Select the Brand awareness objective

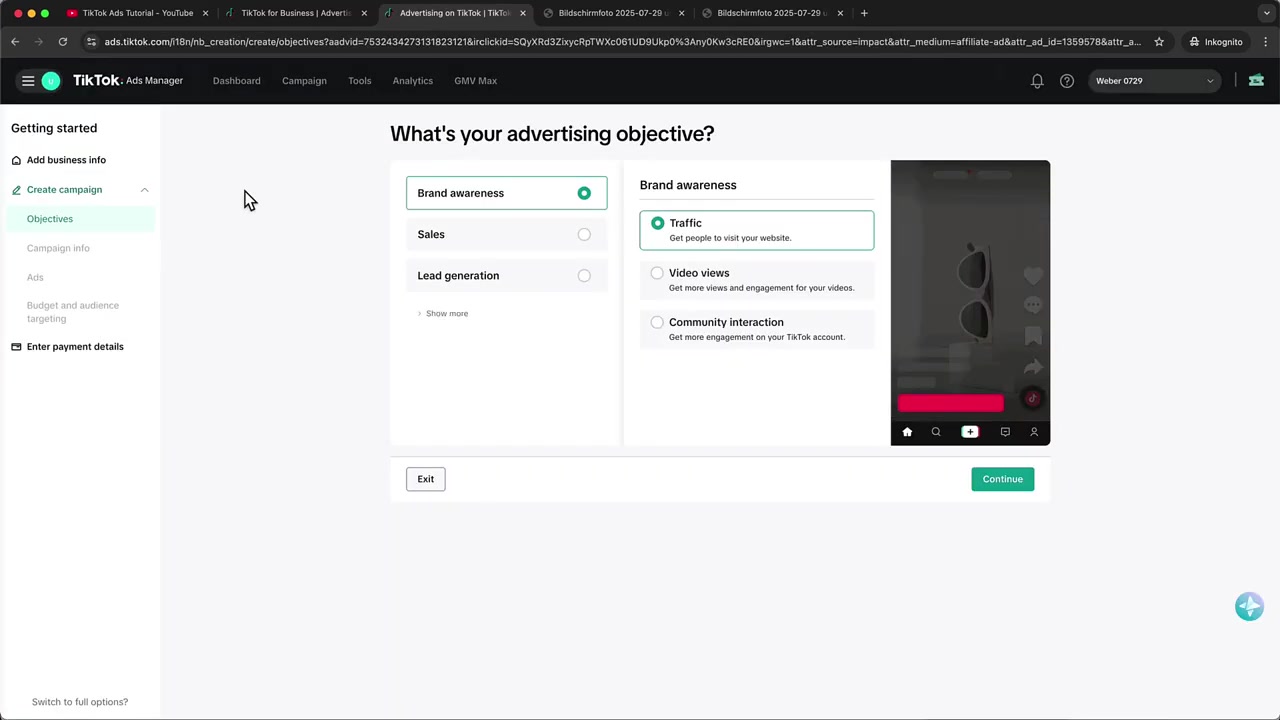(506, 193)
